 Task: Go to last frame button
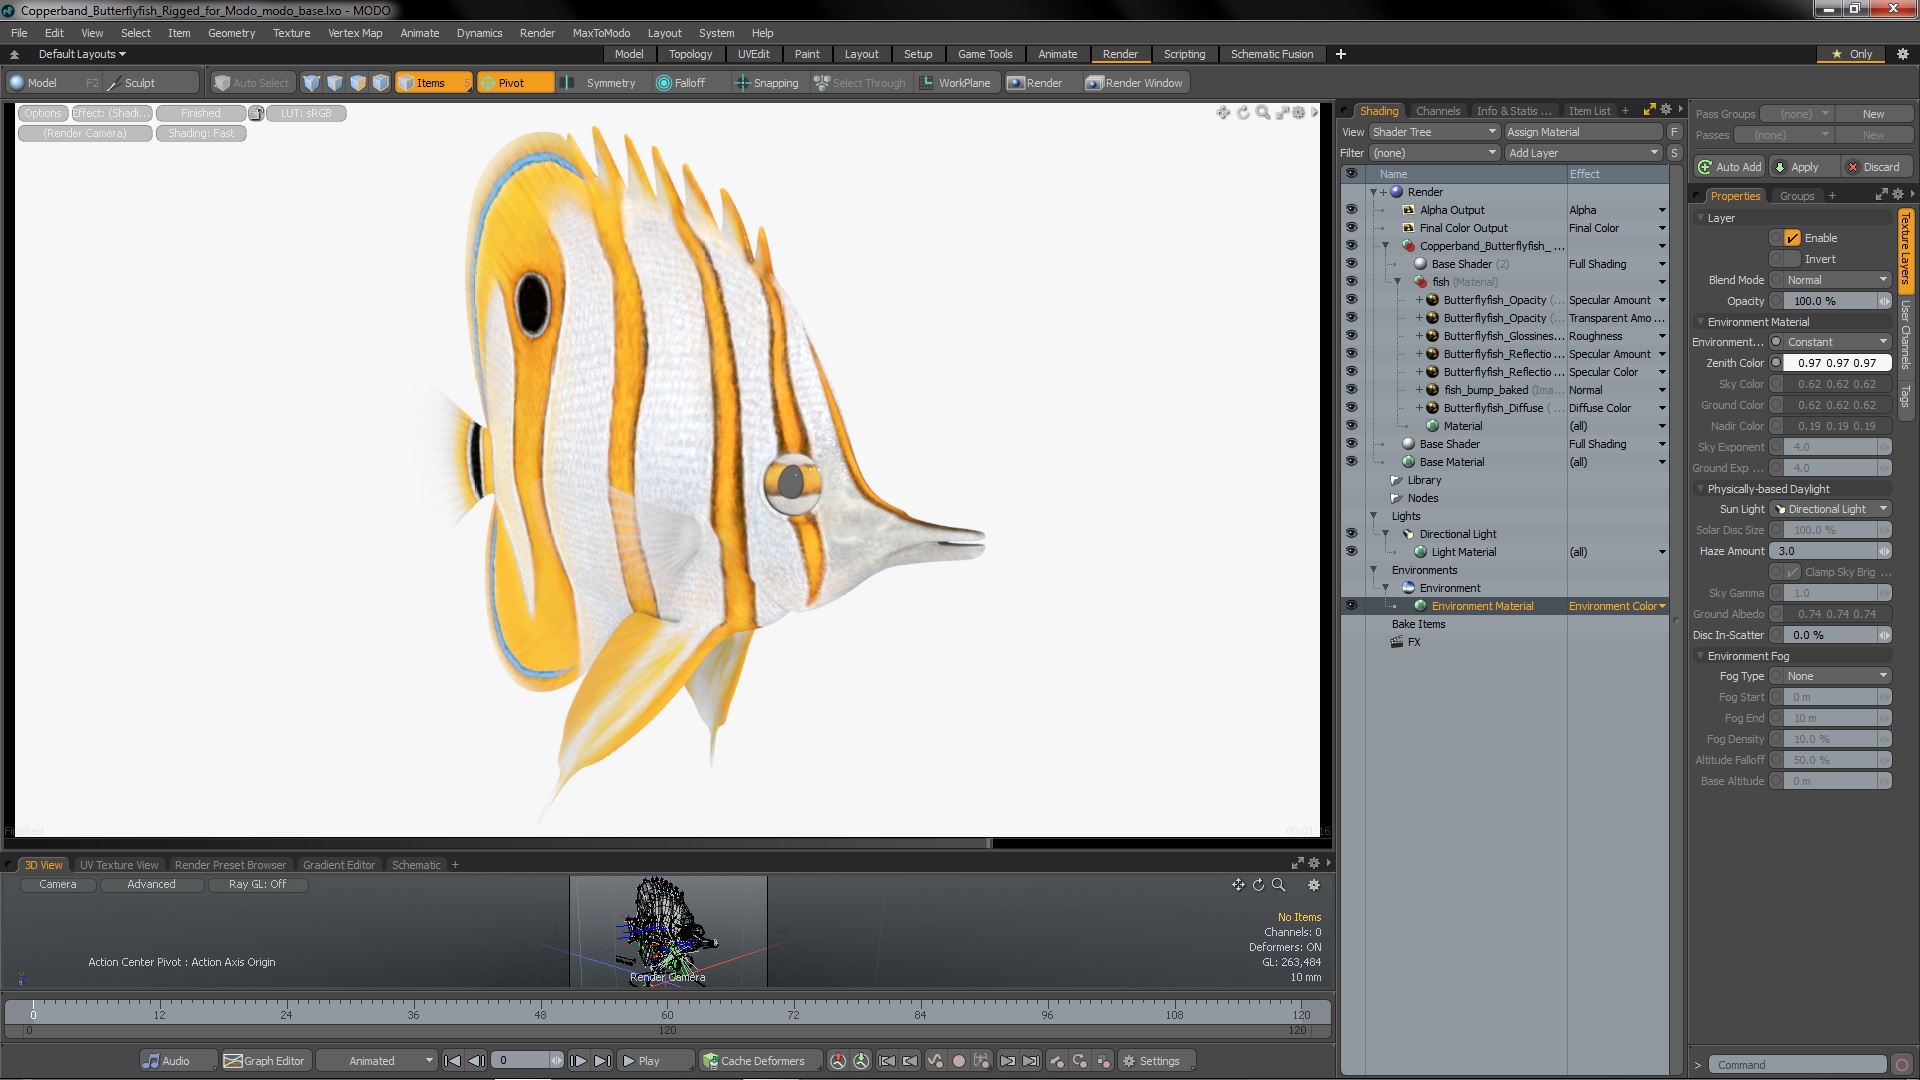tap(602, 1061)
